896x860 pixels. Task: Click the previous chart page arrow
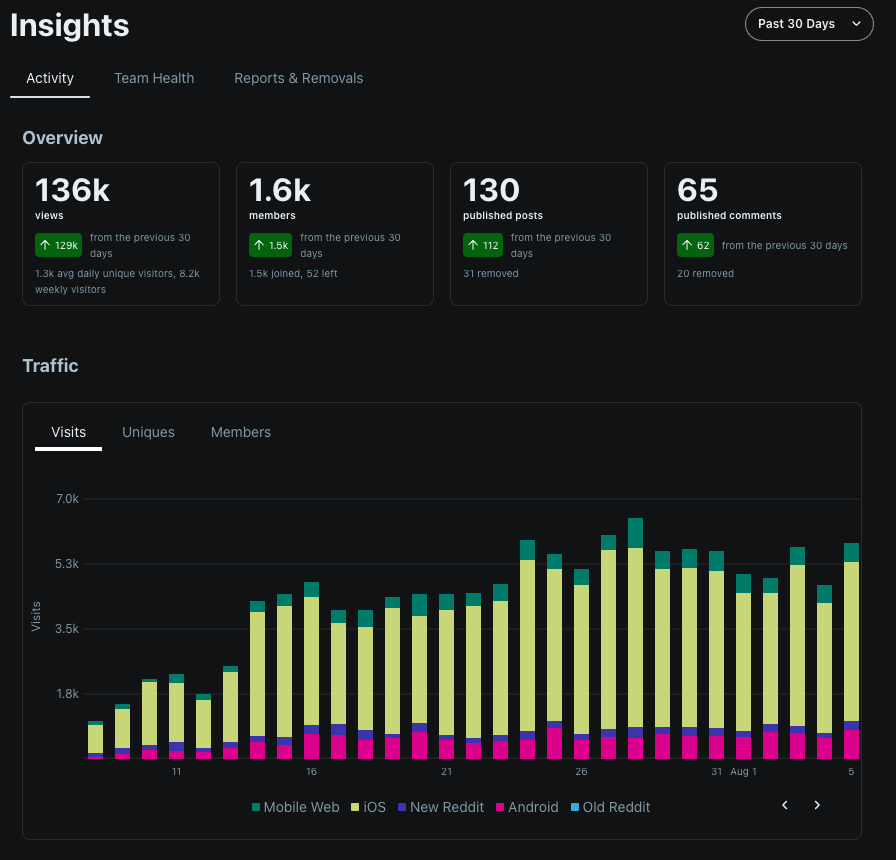click(x=785, y=805)
